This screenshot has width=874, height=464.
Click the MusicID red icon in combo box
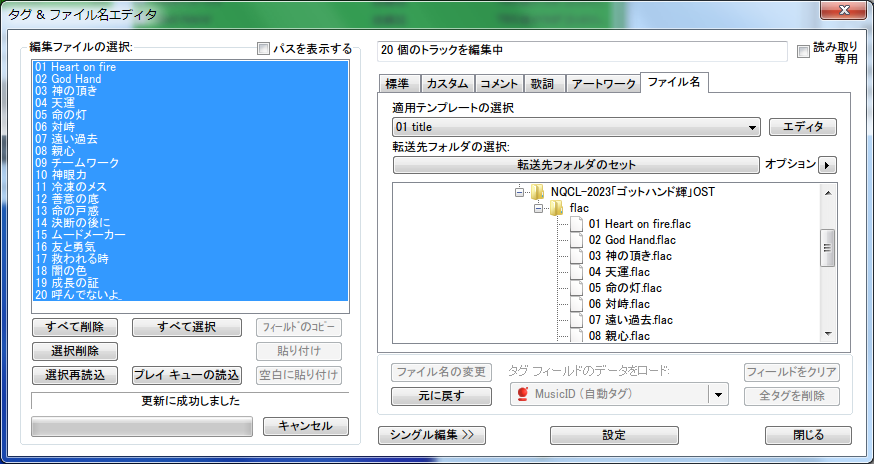(523, 394)
